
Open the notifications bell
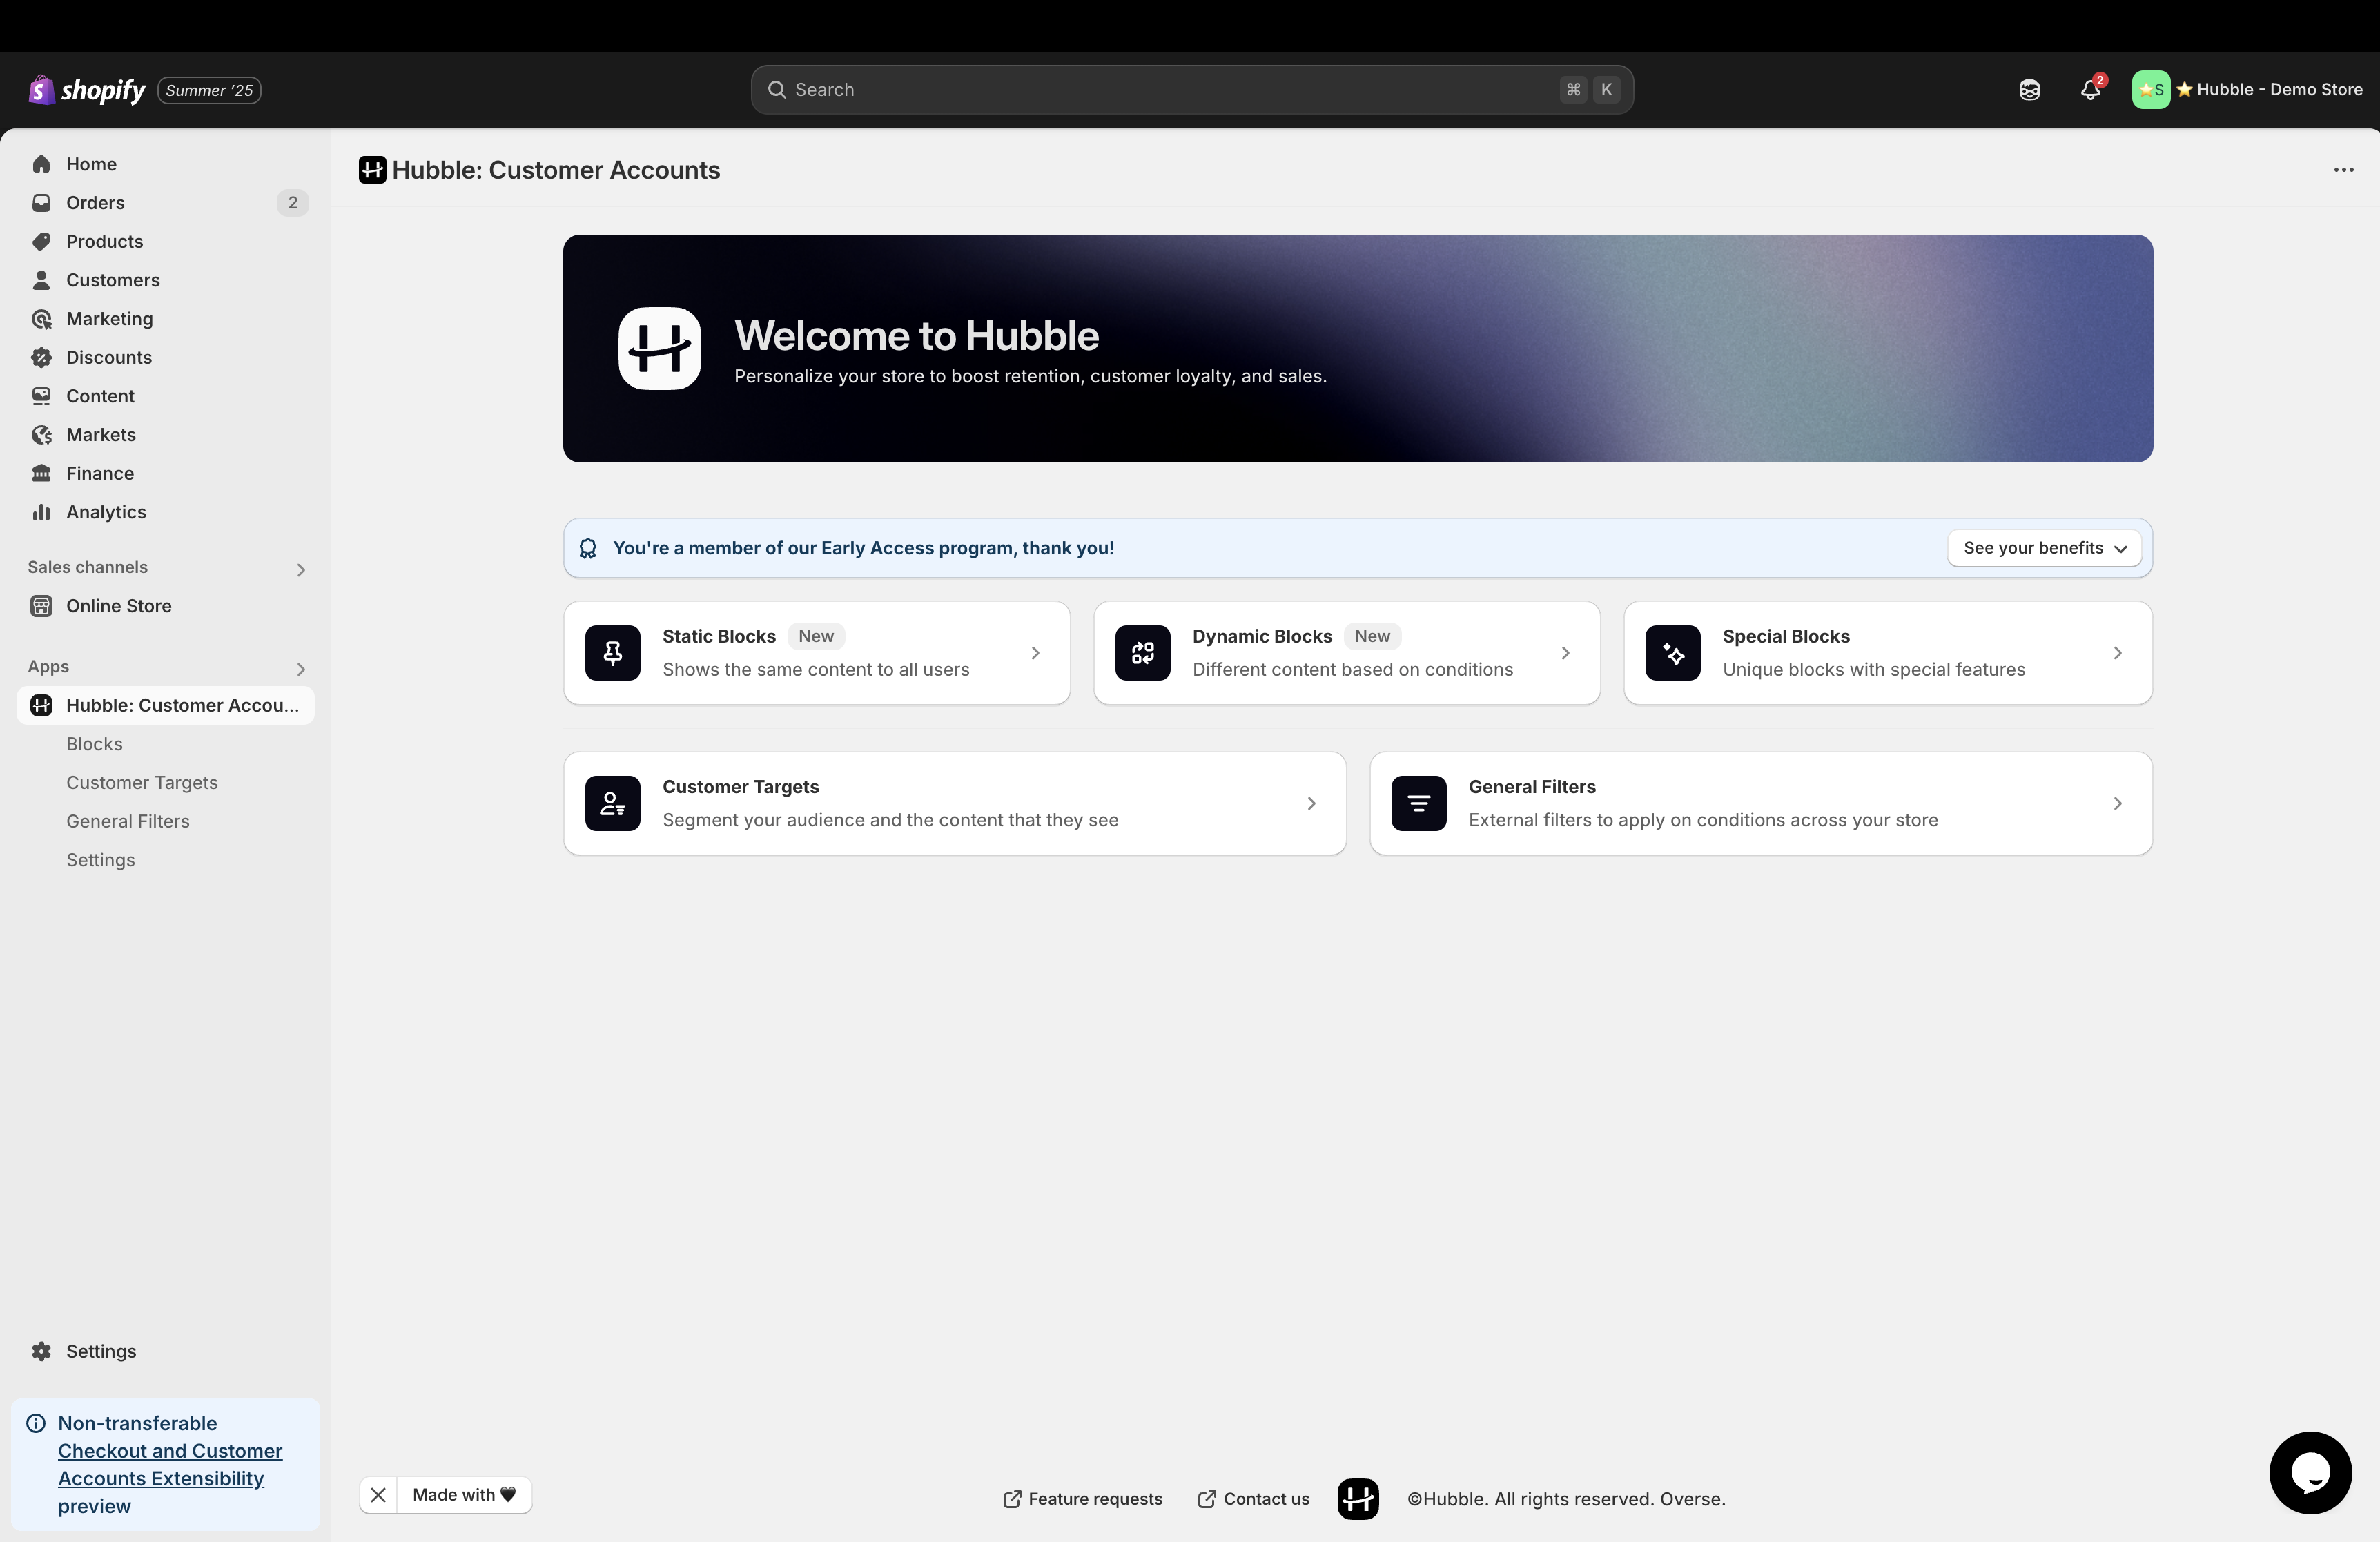click(x=2090, y=90)
